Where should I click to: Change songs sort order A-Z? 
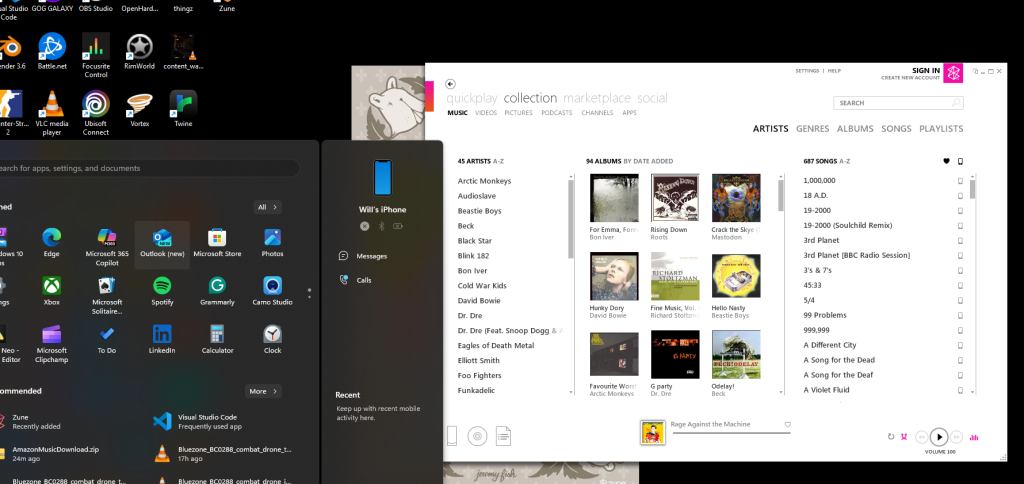coord(844,161)
